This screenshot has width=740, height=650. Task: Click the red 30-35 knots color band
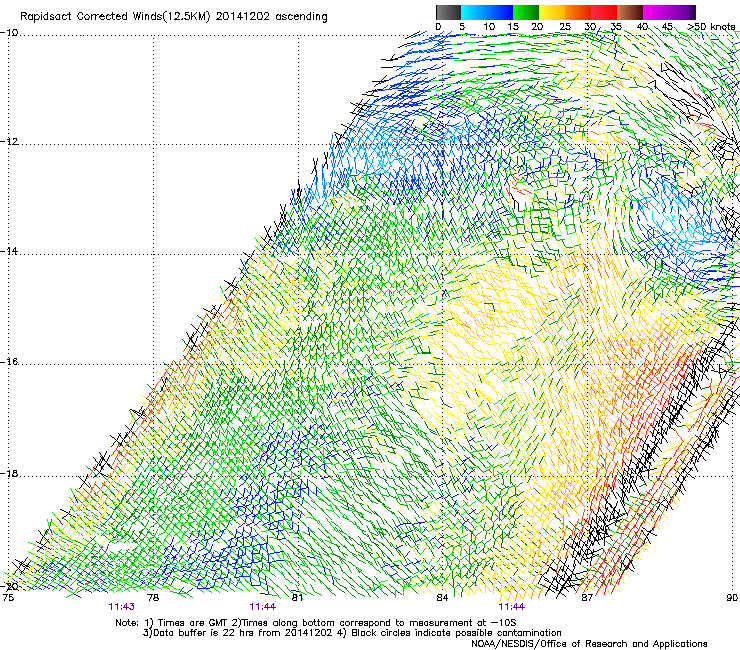pyautogui.click(x=605, y=12)
